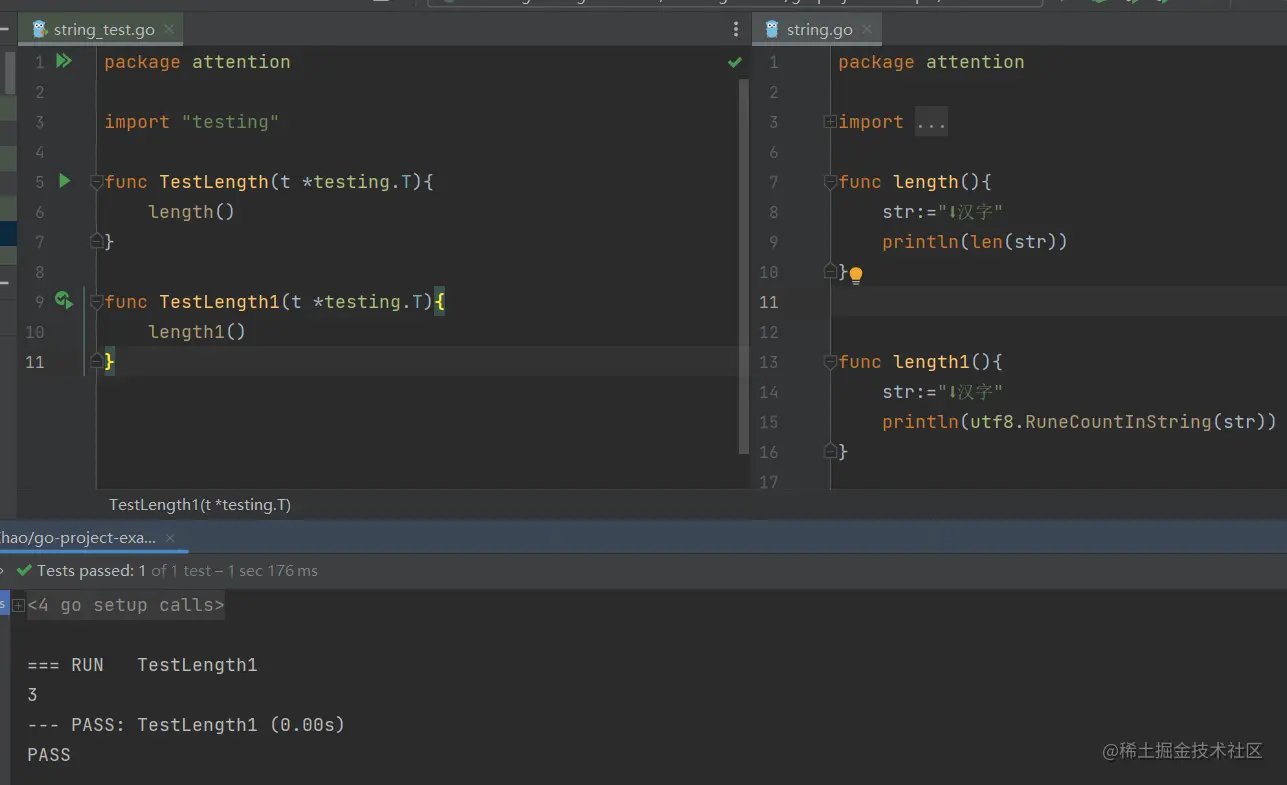
Task: Expand the folded '4 go setup calls' line
Action: click(19, 605)
